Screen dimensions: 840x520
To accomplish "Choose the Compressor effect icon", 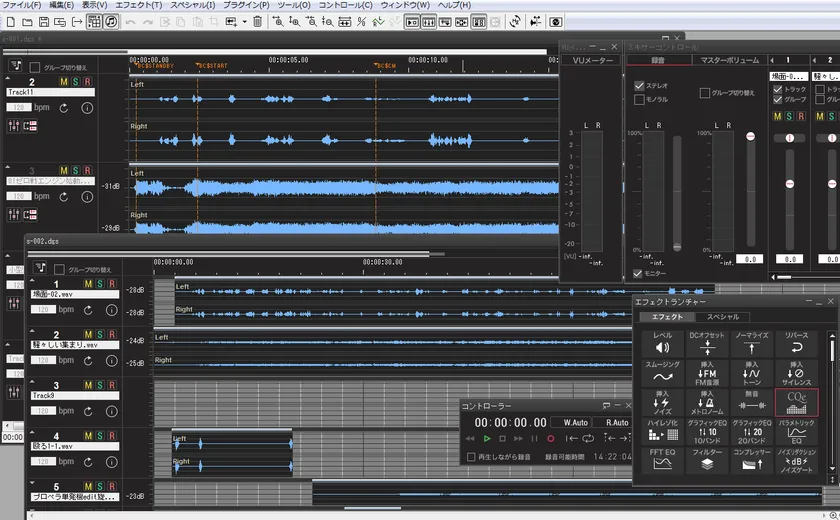I will 754,462.
